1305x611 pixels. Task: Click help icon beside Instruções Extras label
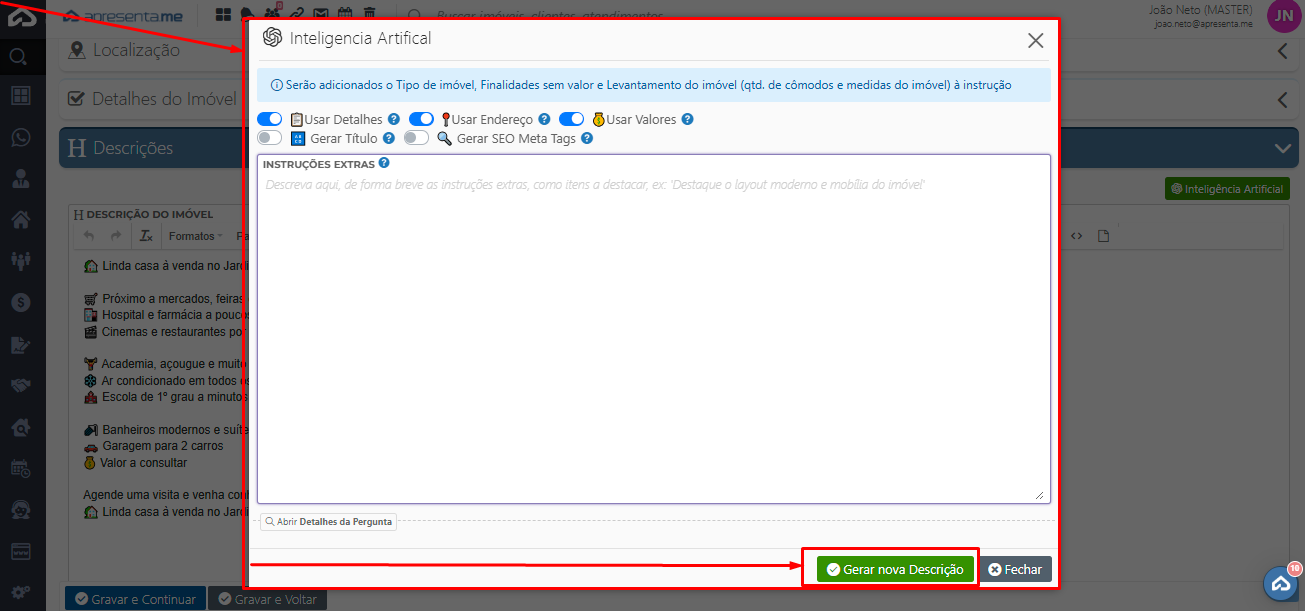(384, 163)
